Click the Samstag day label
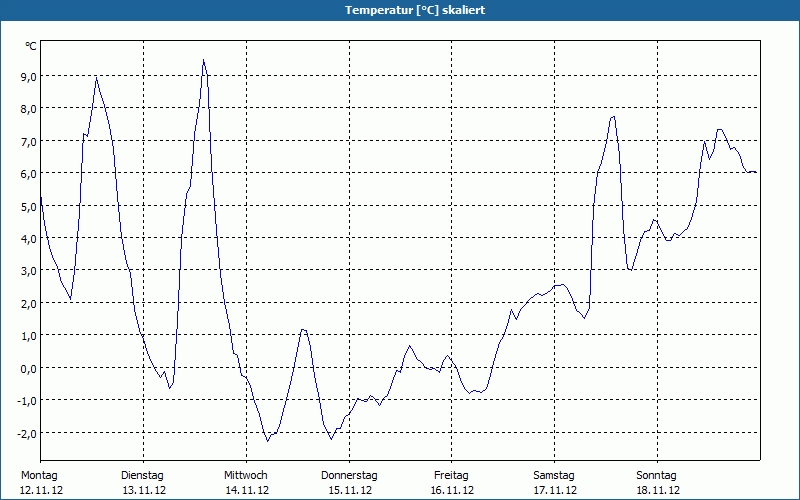The height and width of the screenshot is (500, 800). click(554, 476)
